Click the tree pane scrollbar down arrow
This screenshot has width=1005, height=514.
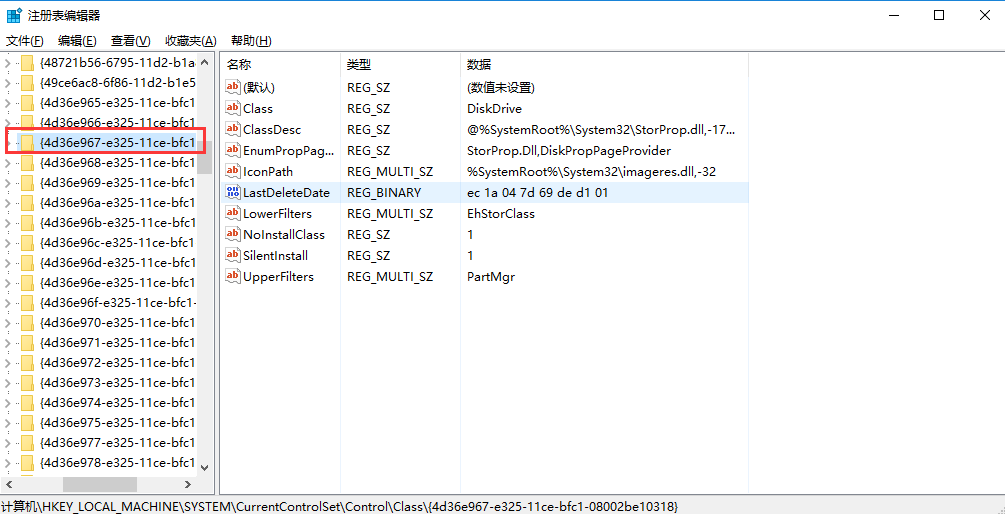click(205, 466)
